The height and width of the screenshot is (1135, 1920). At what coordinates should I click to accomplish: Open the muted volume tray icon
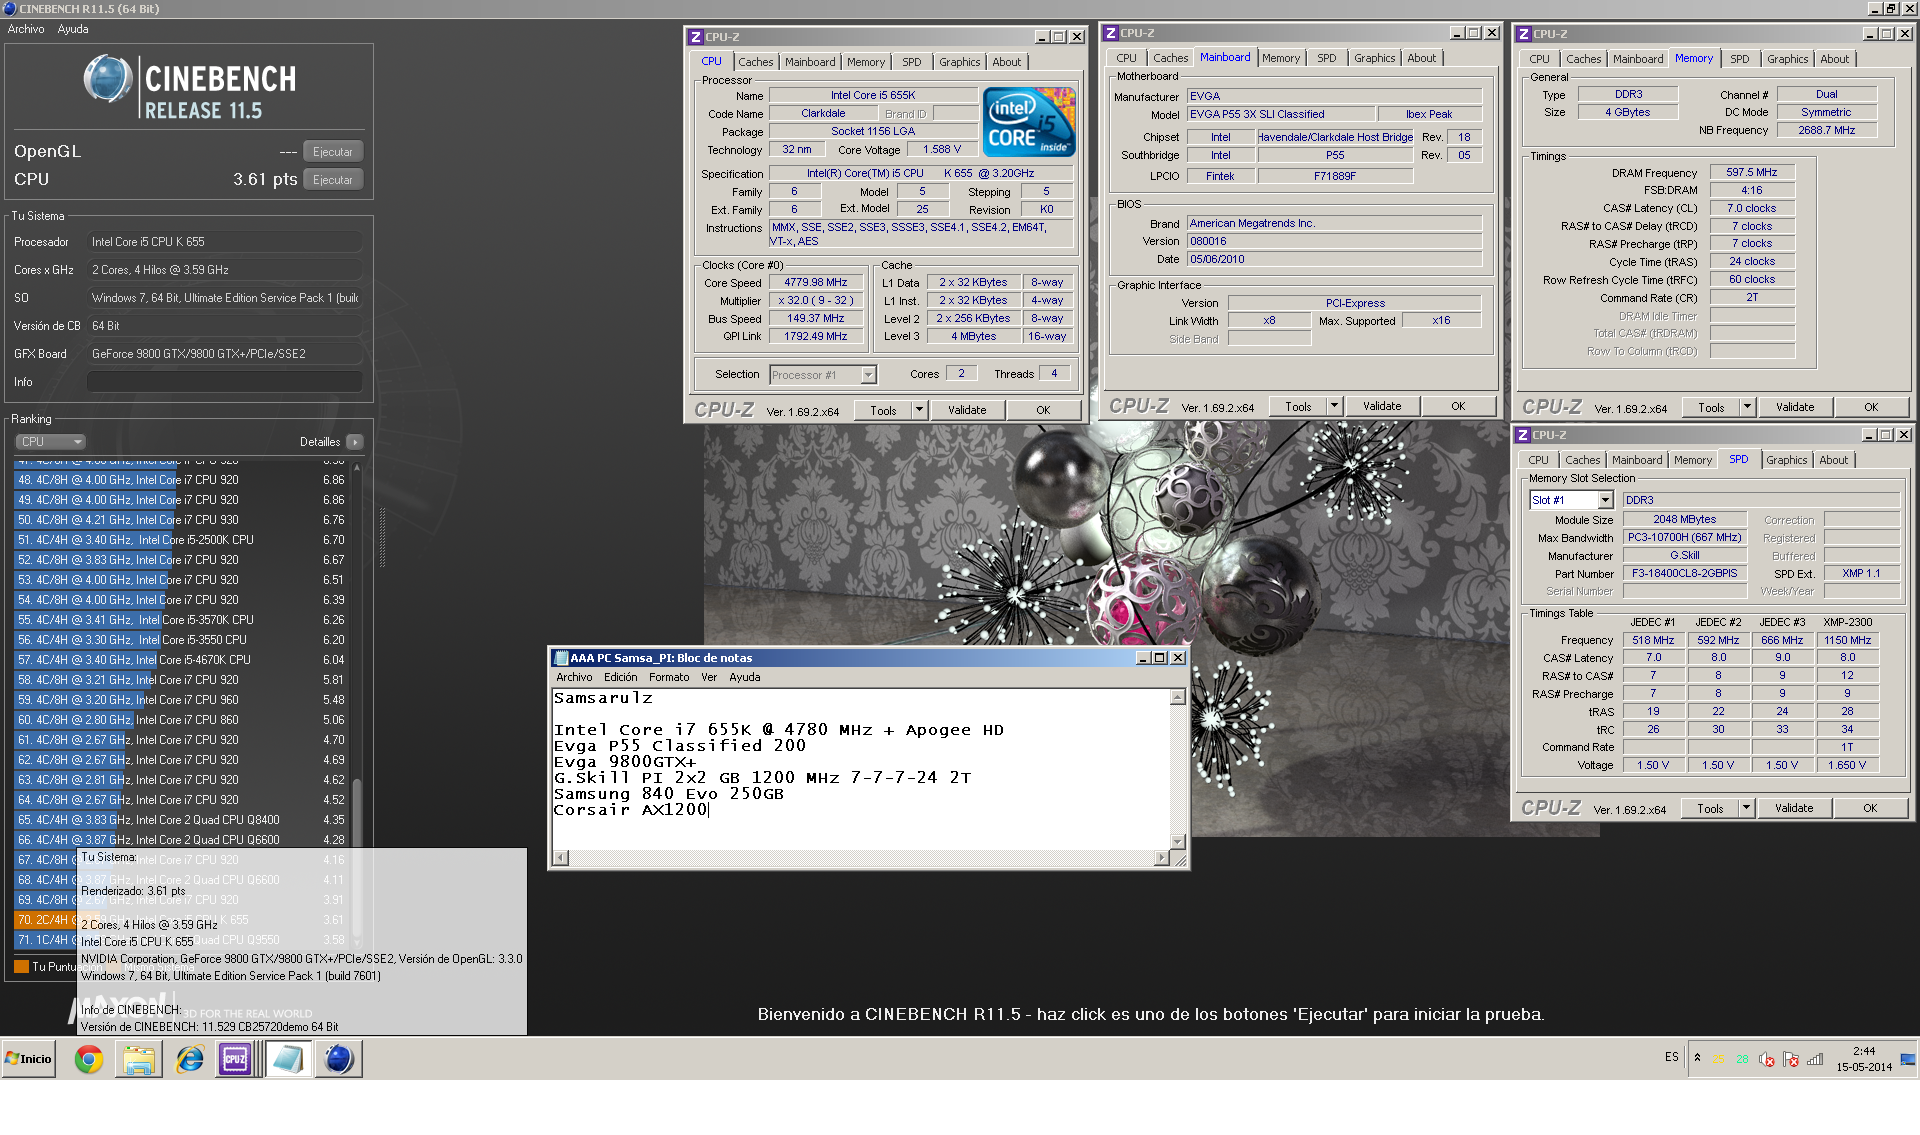coord(1766,1060)
